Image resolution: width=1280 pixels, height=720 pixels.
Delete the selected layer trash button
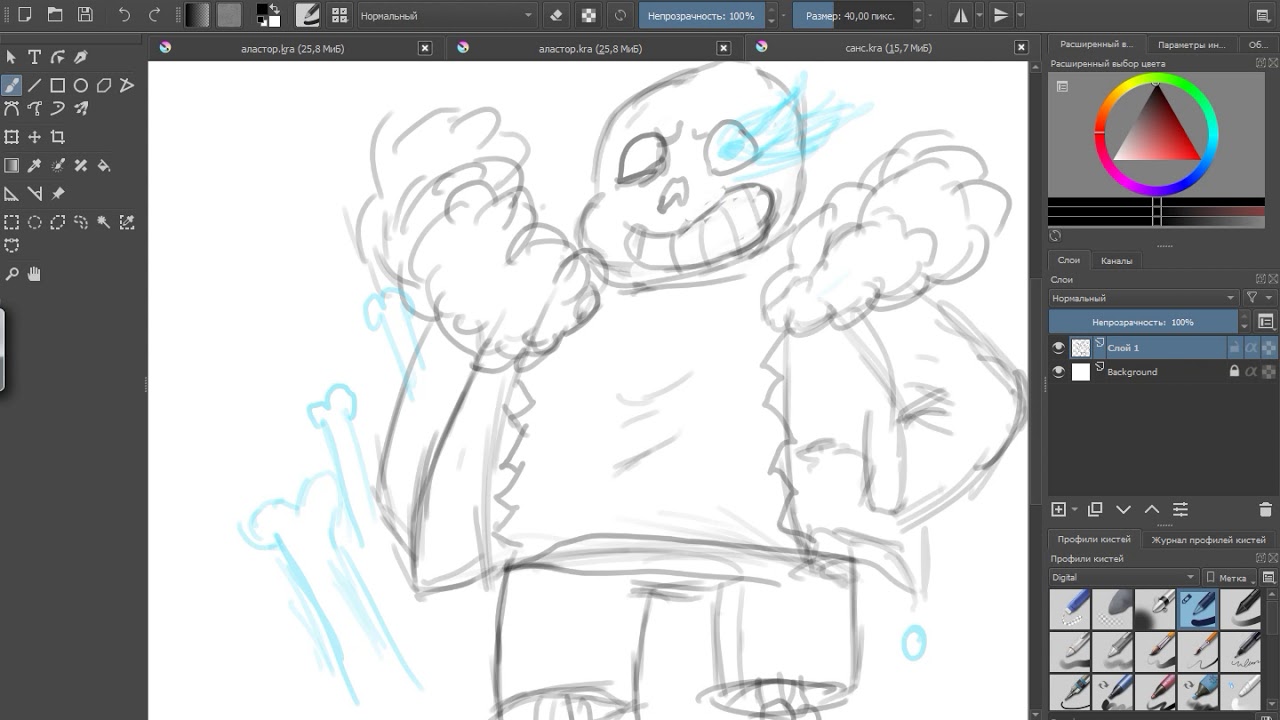tap(1265, 510)
